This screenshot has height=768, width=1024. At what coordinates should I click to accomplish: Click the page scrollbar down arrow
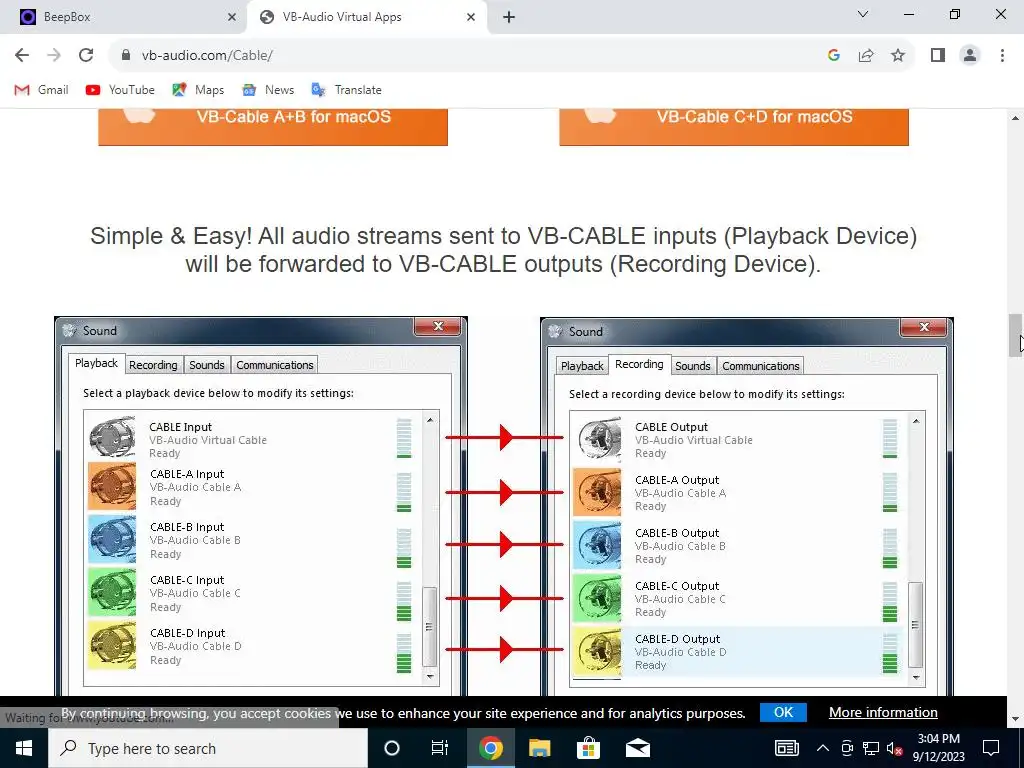(x=1015, y=719)
